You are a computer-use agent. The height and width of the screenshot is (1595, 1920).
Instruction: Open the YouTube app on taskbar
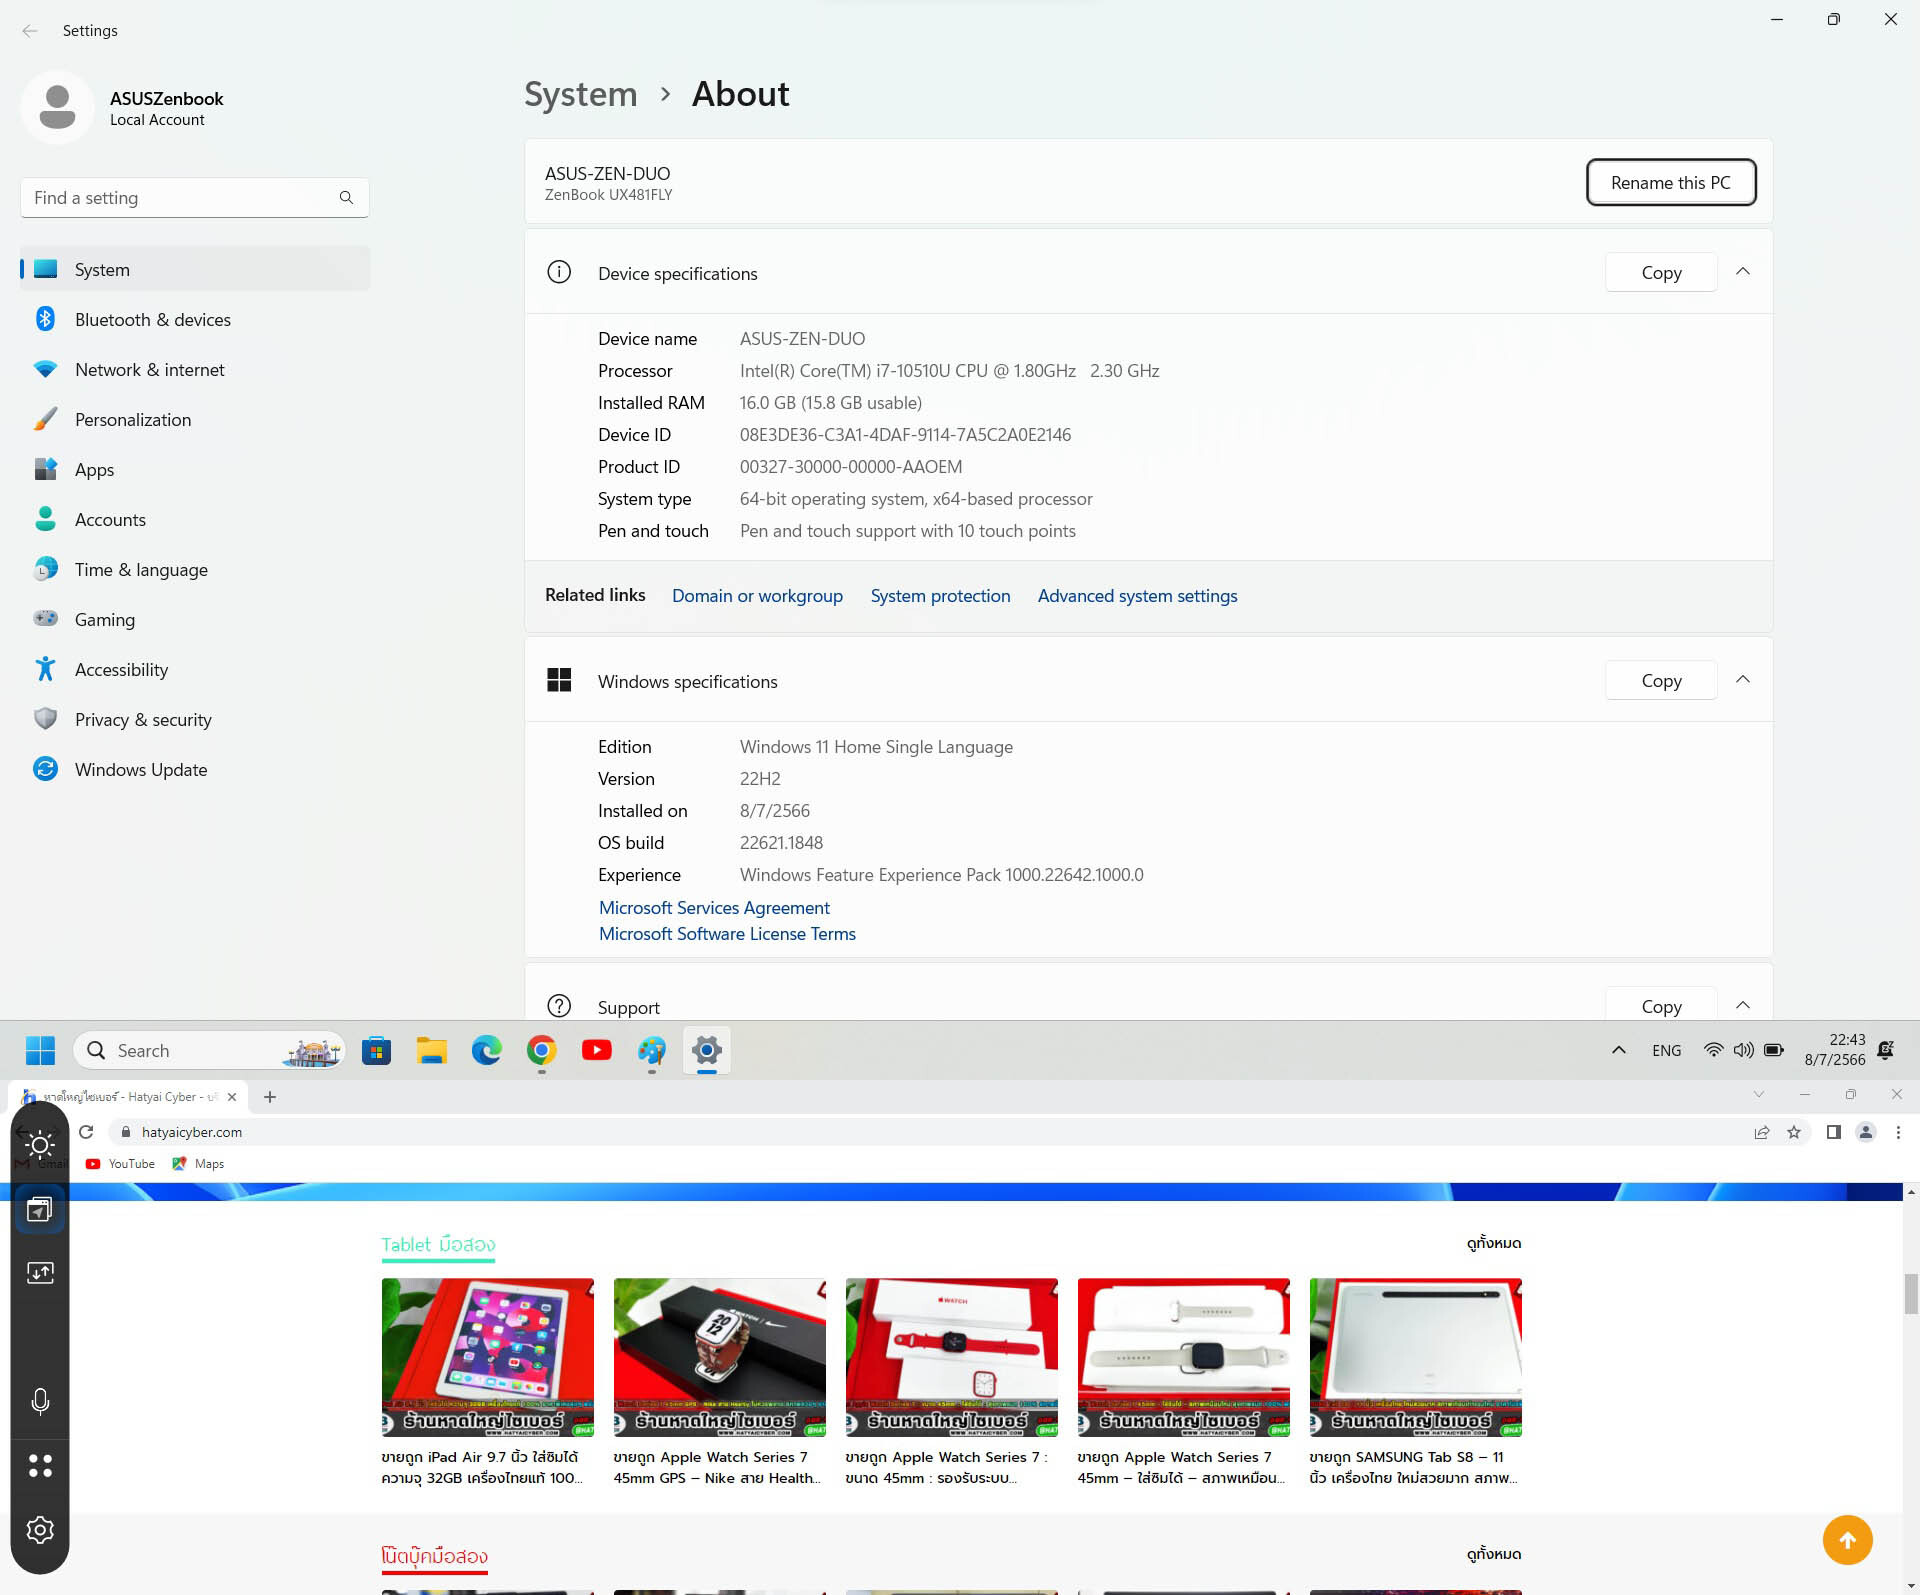point(597,1050)
